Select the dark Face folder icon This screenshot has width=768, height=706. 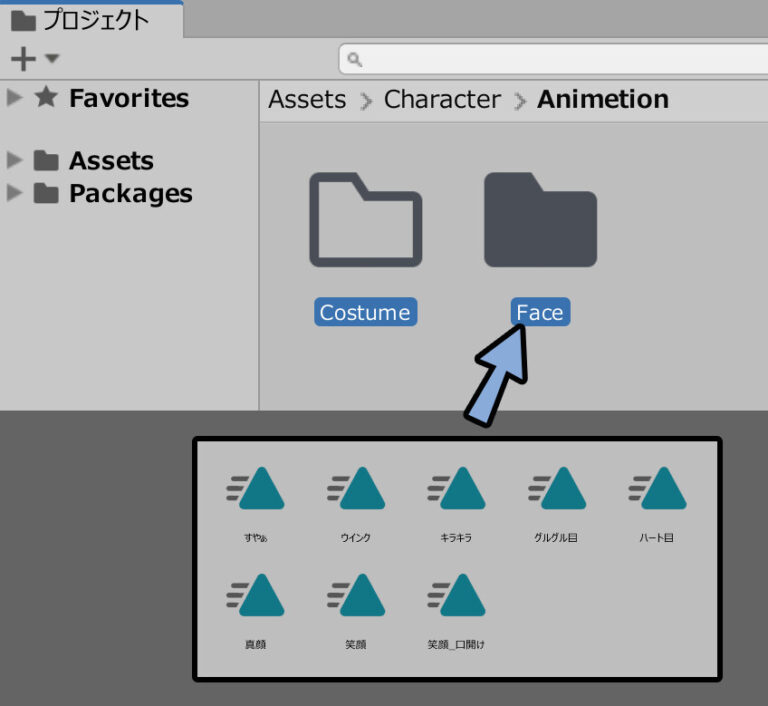point(540,220)
